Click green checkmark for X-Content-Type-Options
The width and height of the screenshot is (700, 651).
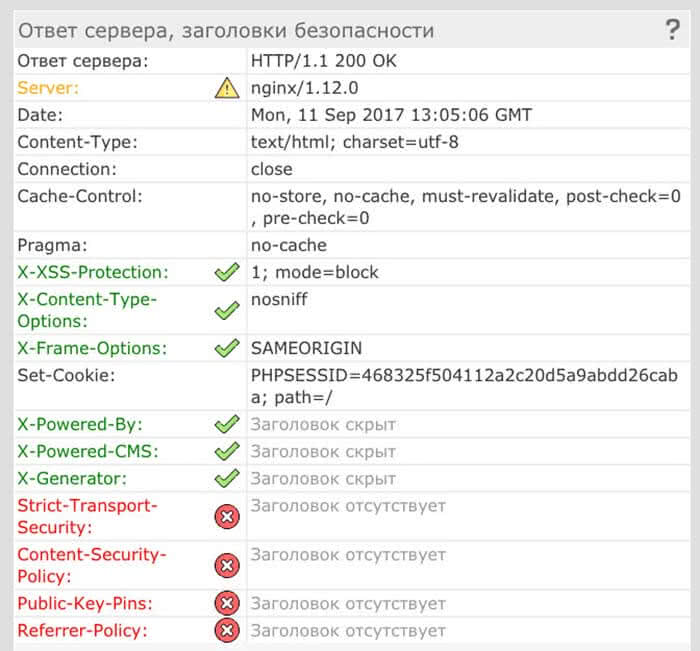click(227, 310)
